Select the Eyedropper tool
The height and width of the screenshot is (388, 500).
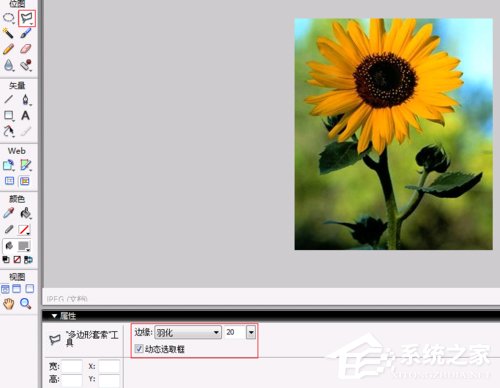click(9, 213)
